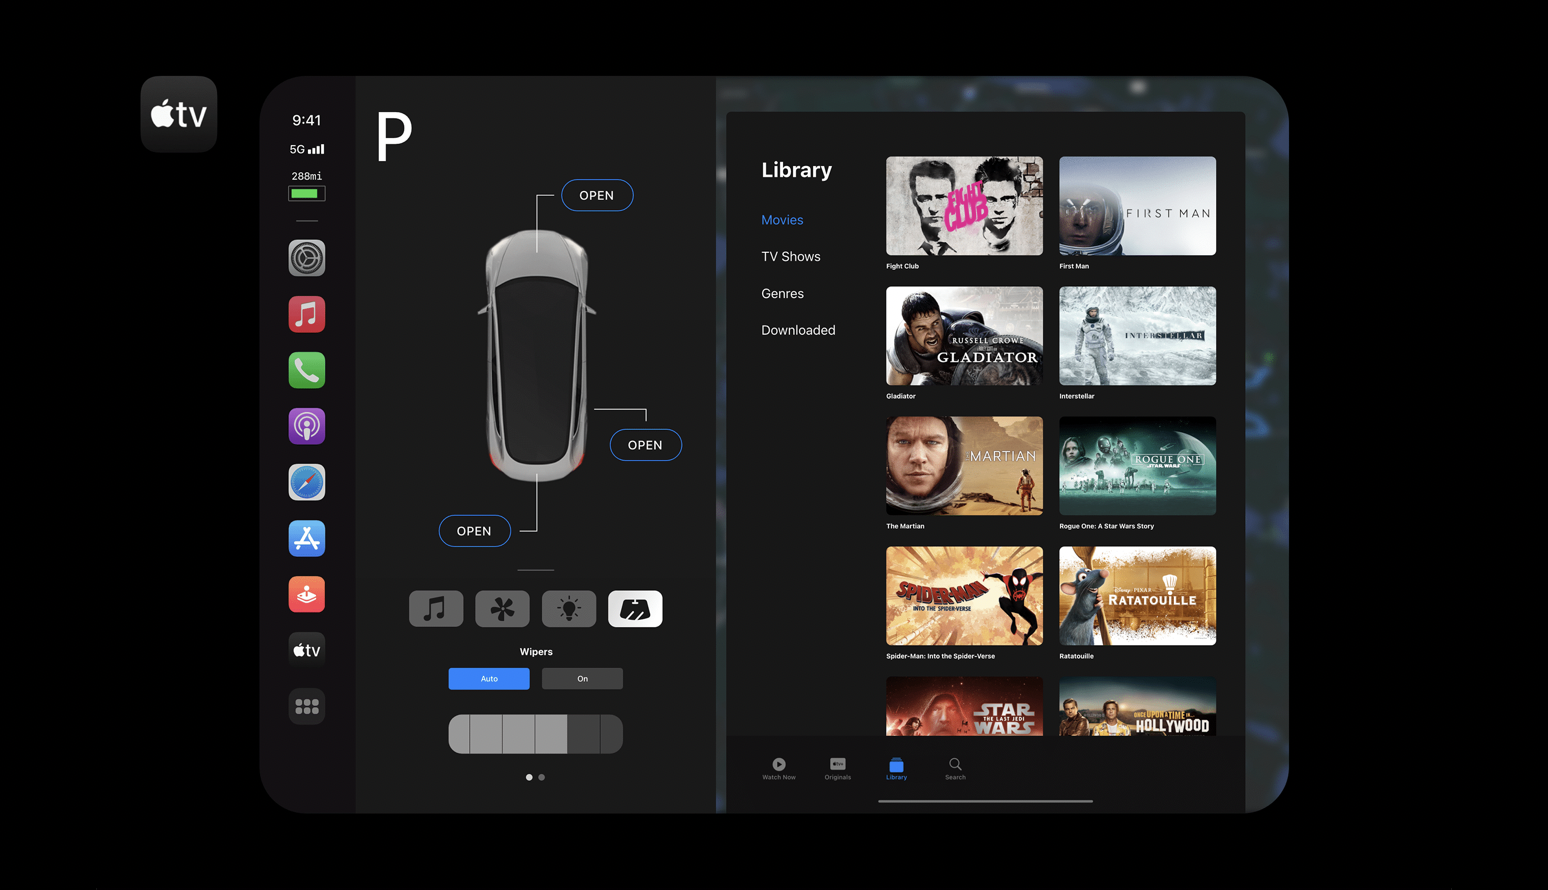Open the Interstellar movie thumbnail
The height and width of the screenshot is (890, 1548).
click(x=1137, y=336)
